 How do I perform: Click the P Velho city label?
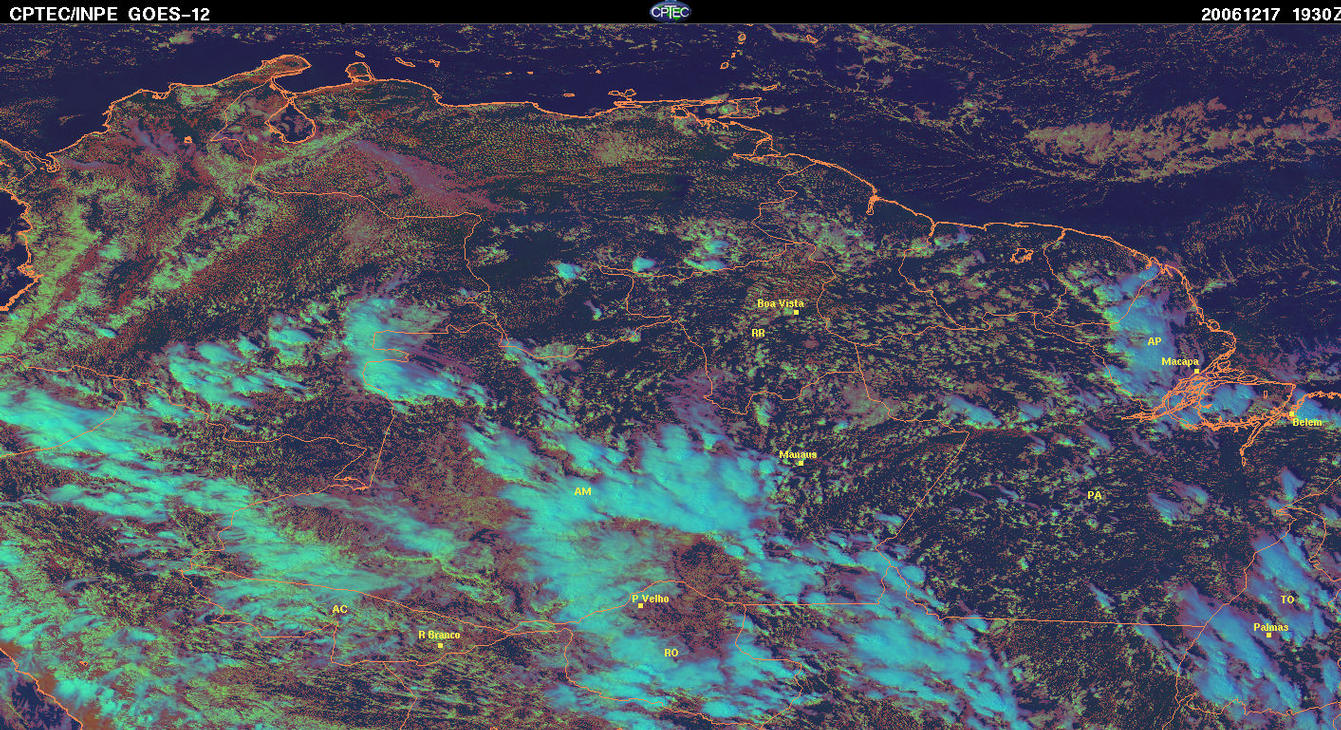(x=651, y=599)
